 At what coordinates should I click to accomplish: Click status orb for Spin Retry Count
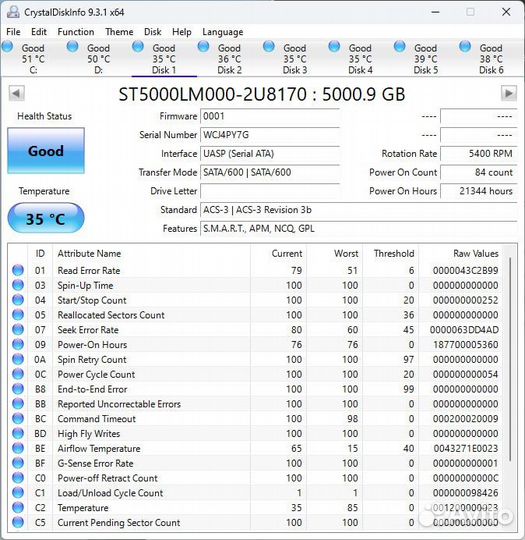(18, 359)
